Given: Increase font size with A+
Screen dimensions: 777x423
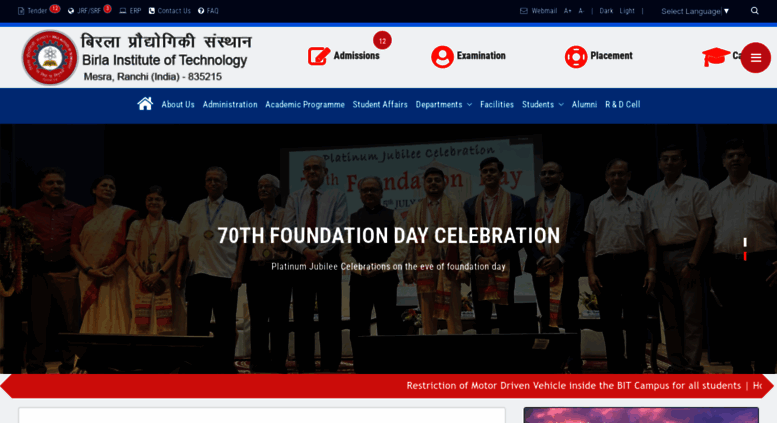Looking at the screenshot, I should [x=567, y=11].
